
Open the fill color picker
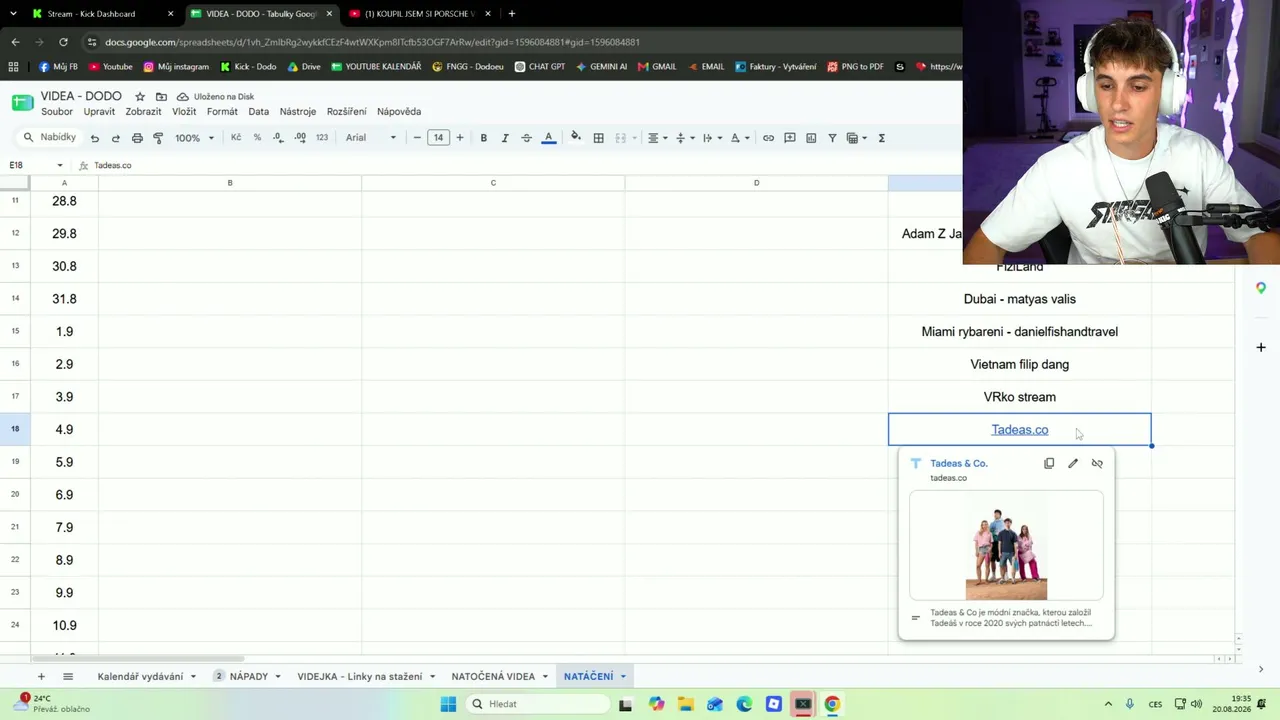(x=575, y=138)
